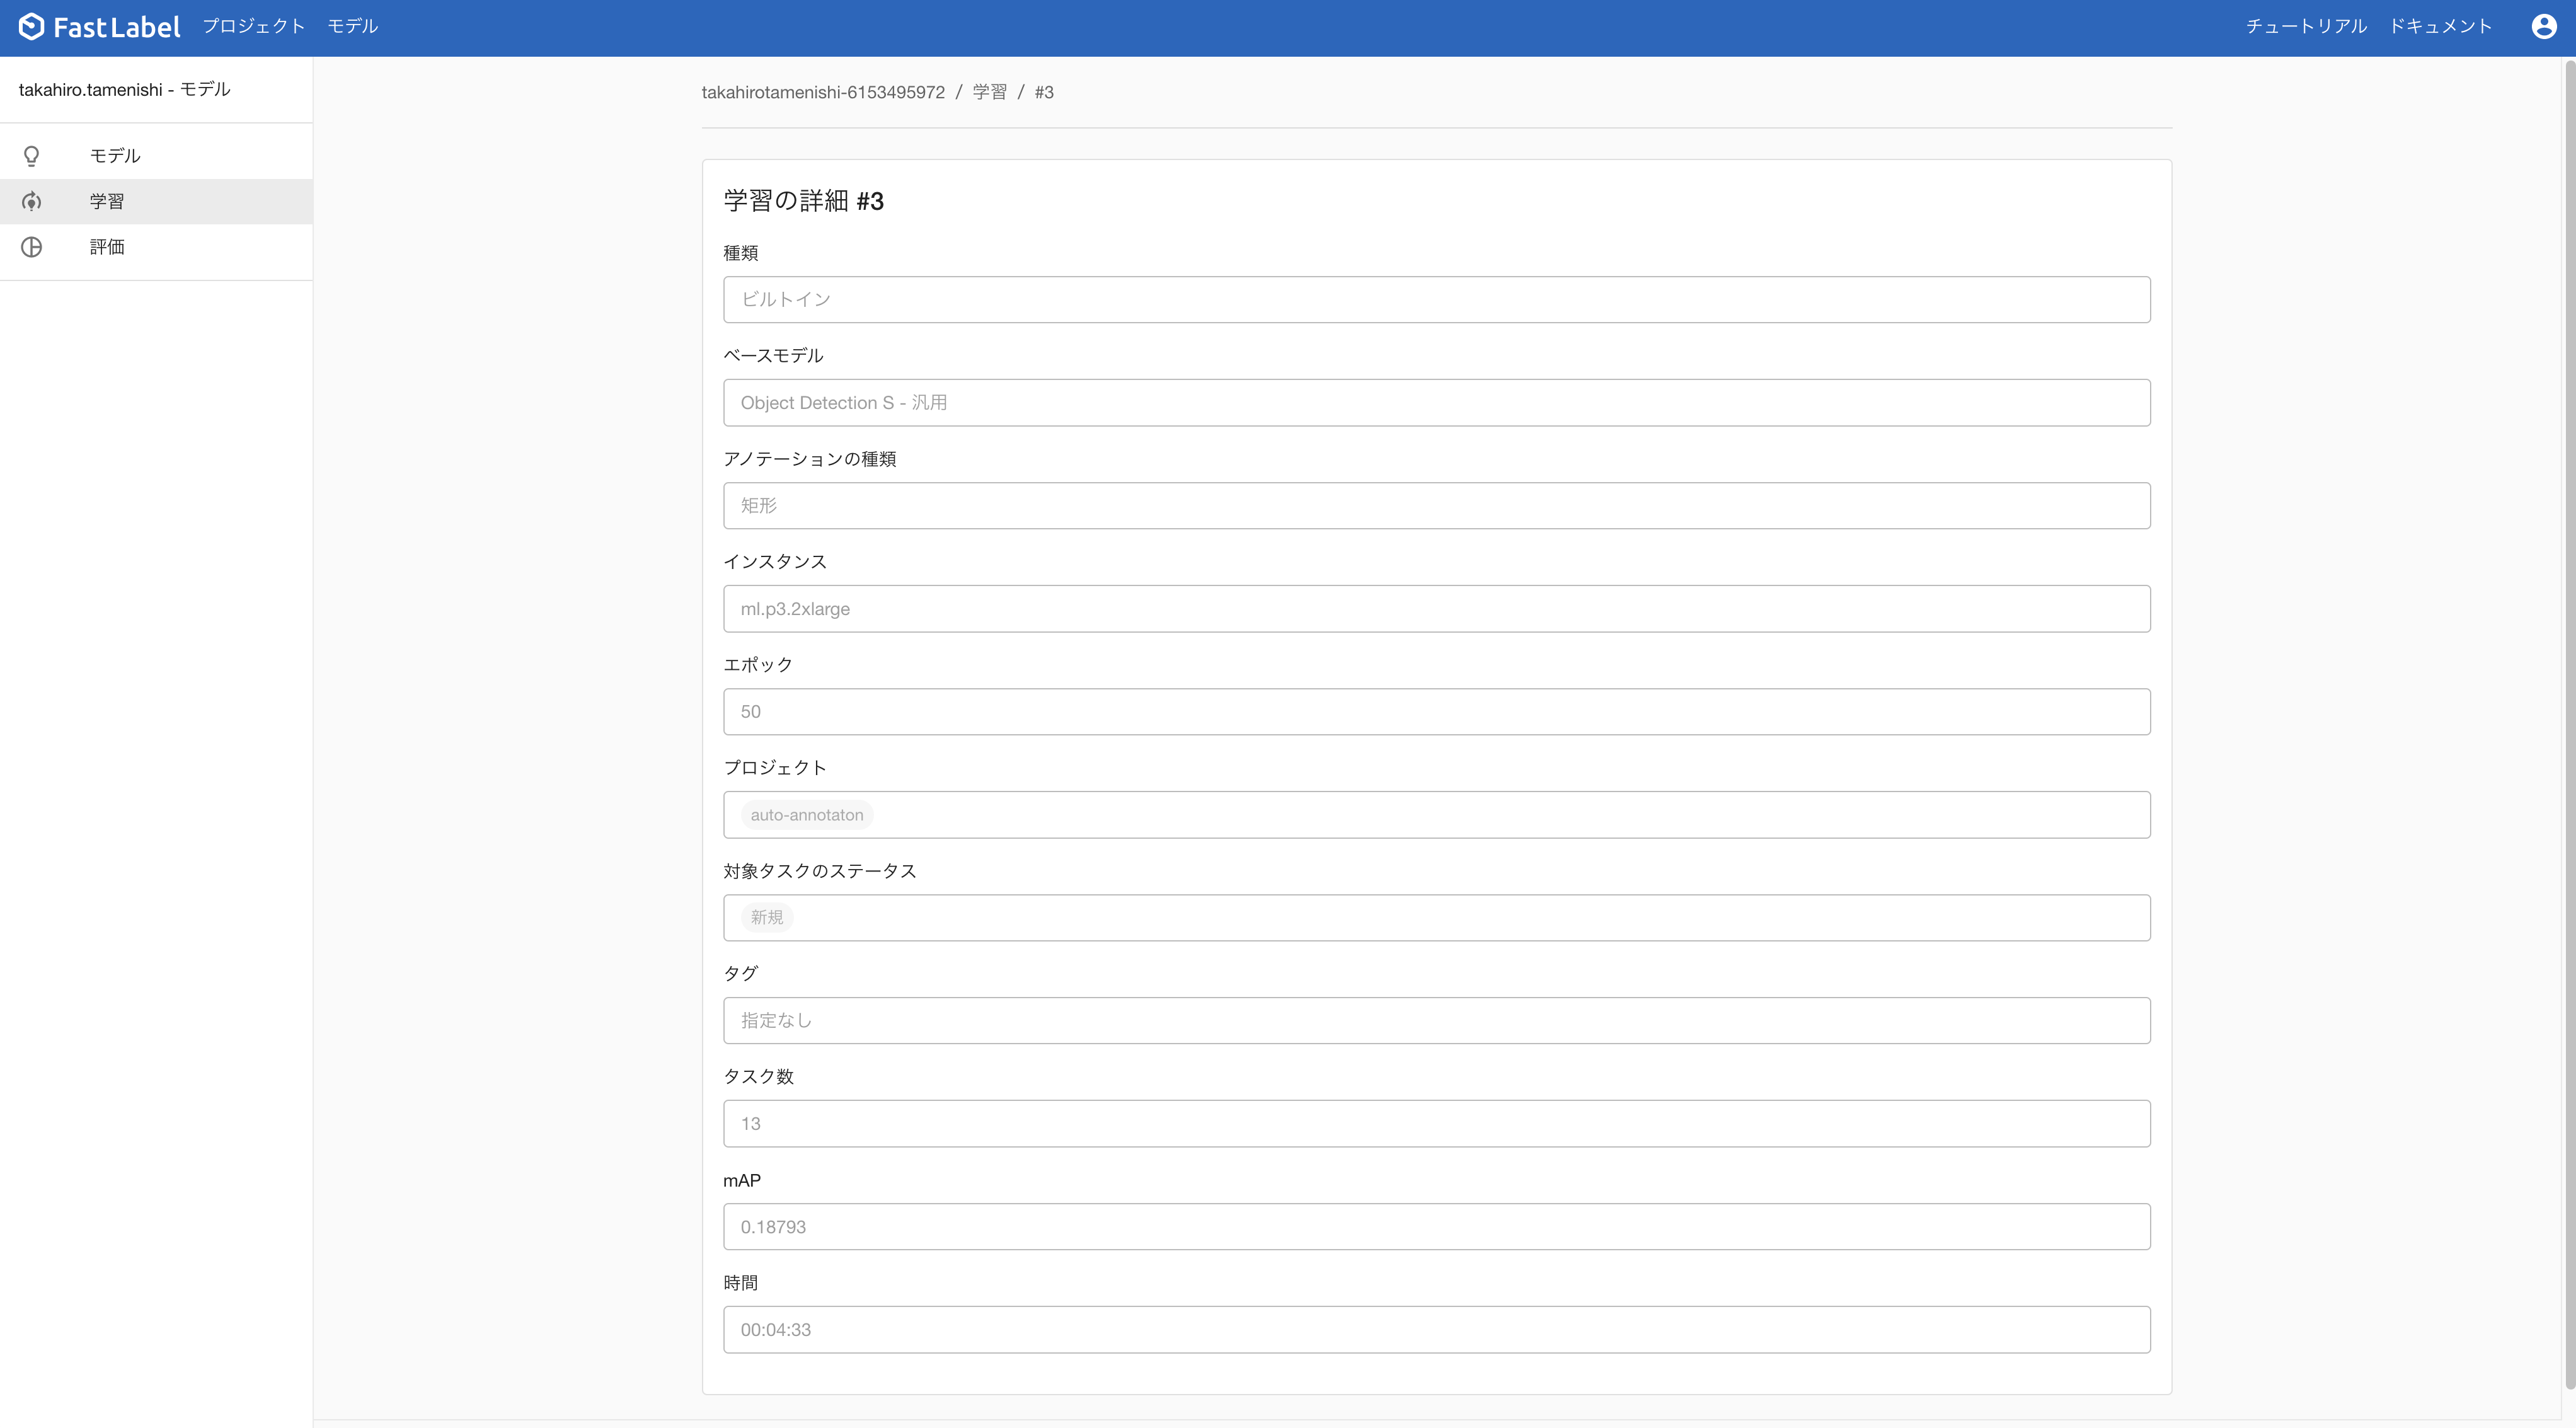Click the エポック field showing 50
Image resolution: width=2576 pixels, height=1428 pixels.
coord(1436,712)
